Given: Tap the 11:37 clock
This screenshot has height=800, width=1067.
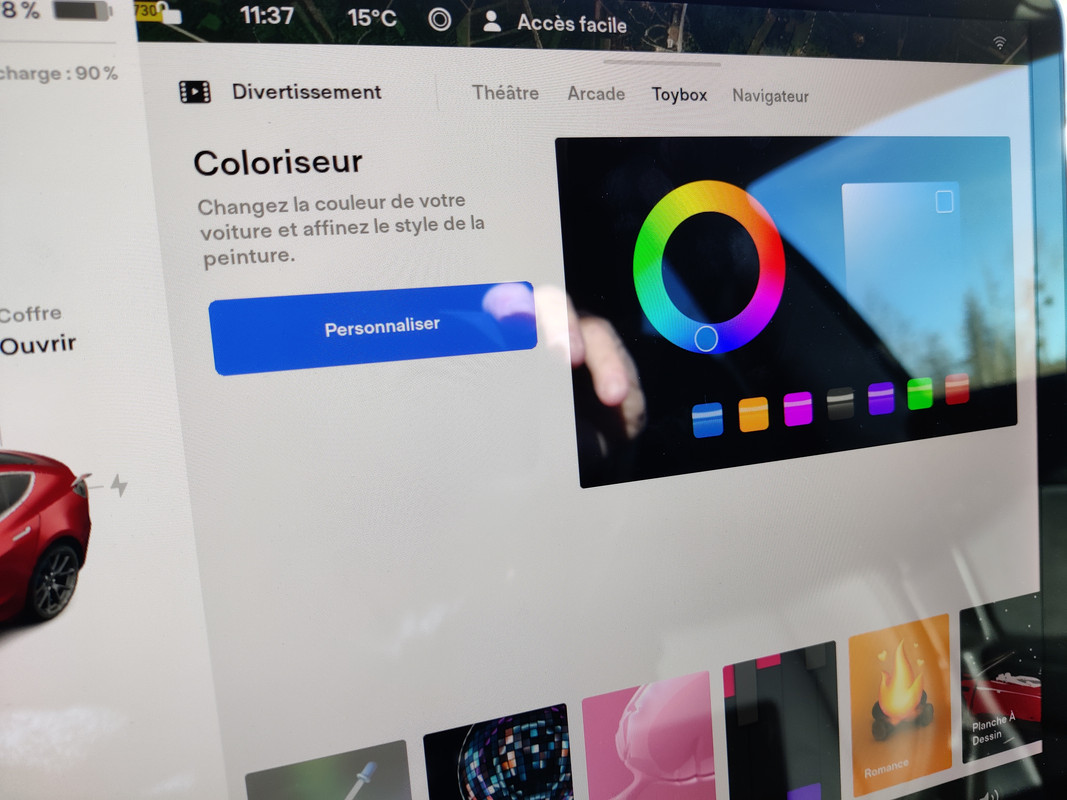Looking at the screenshot, I should (x=267, y=15).
